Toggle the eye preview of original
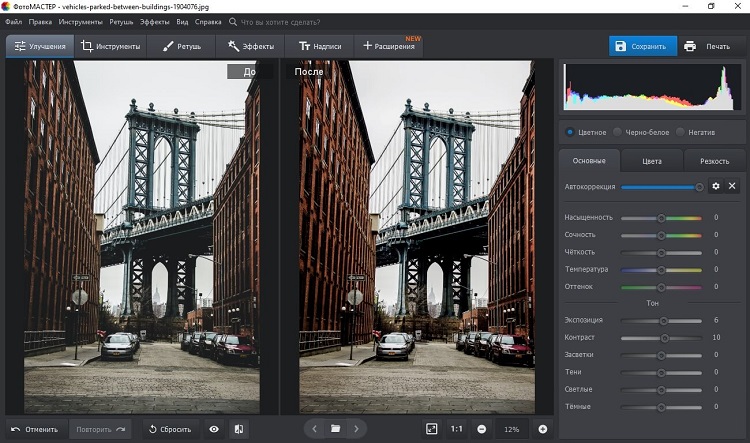 click(x=214, y=429)
